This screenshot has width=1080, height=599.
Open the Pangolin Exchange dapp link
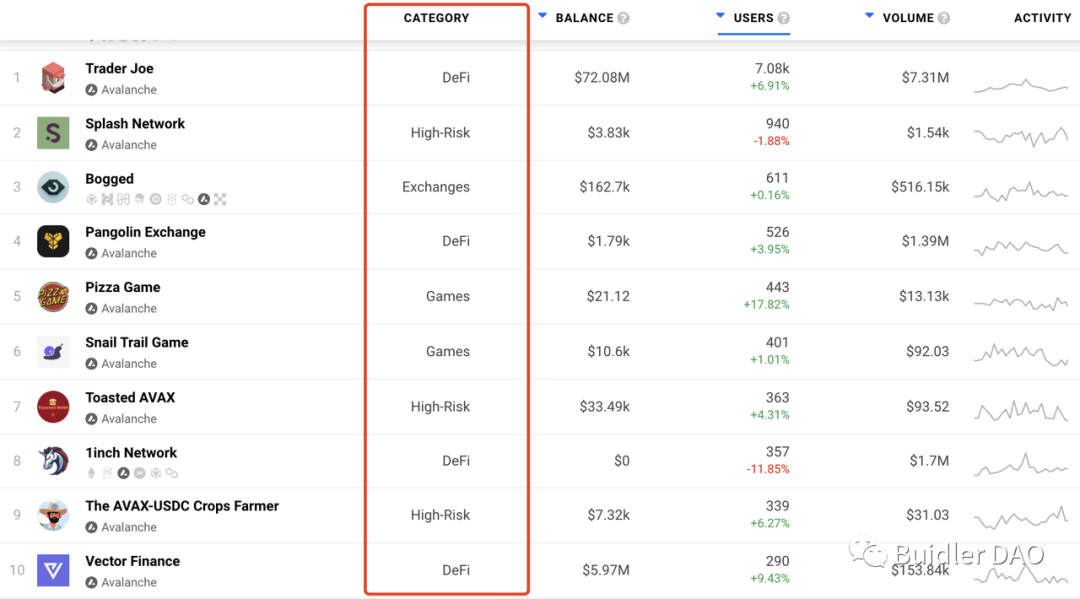pyautogui.click(x=145, y=232)
